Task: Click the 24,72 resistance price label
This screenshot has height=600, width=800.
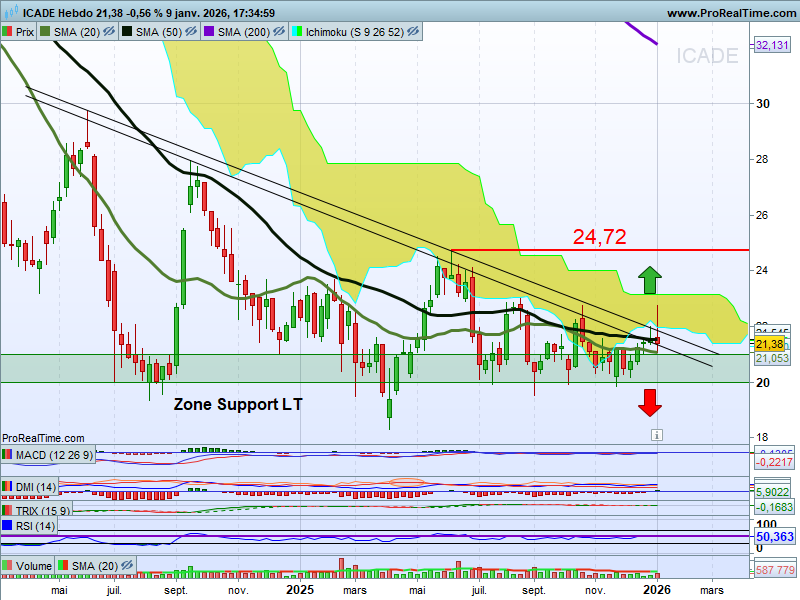Action: pyautogui.click(x=599, y=237)
